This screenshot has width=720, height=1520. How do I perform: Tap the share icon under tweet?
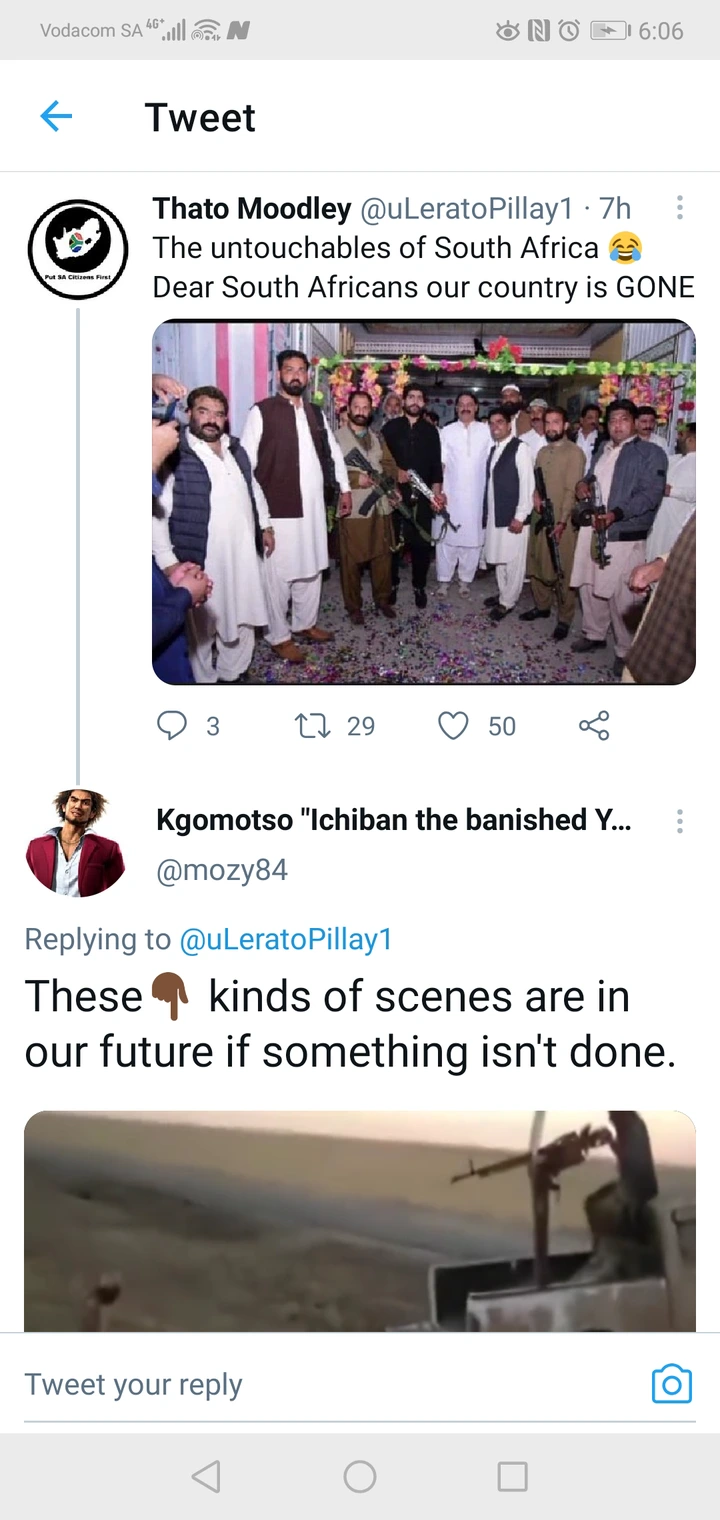tap(594, 725)
